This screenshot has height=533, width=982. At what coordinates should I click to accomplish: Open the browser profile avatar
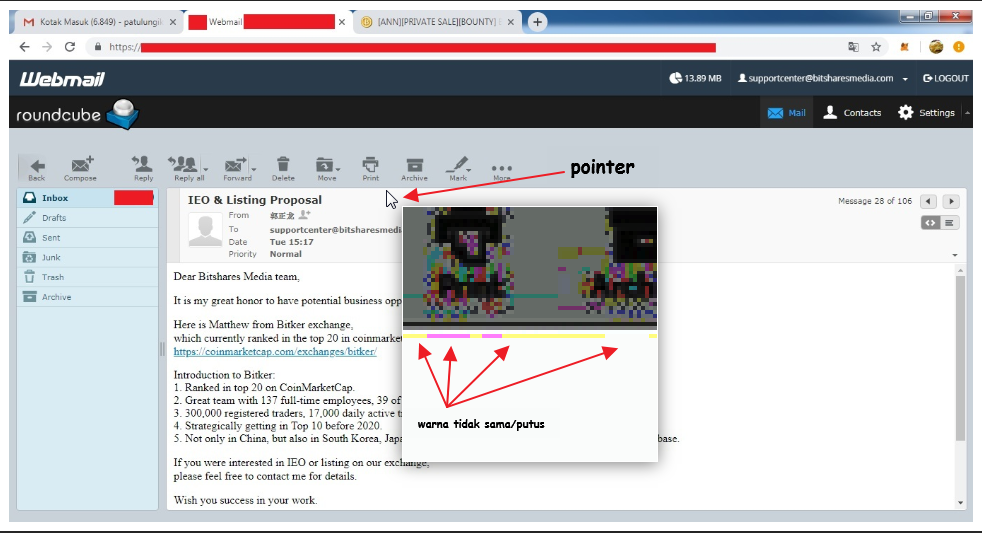(x=936, y=47)
